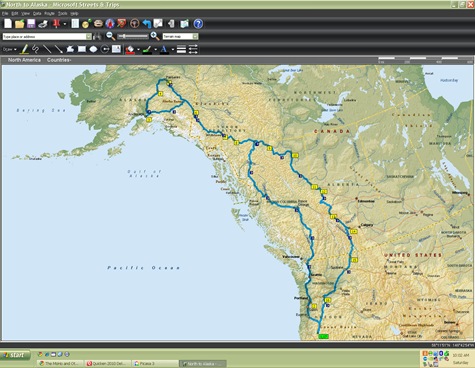Click the steering wheel driving icon
This screenshot has height=368, width=475.
click(x=134, y=24)
